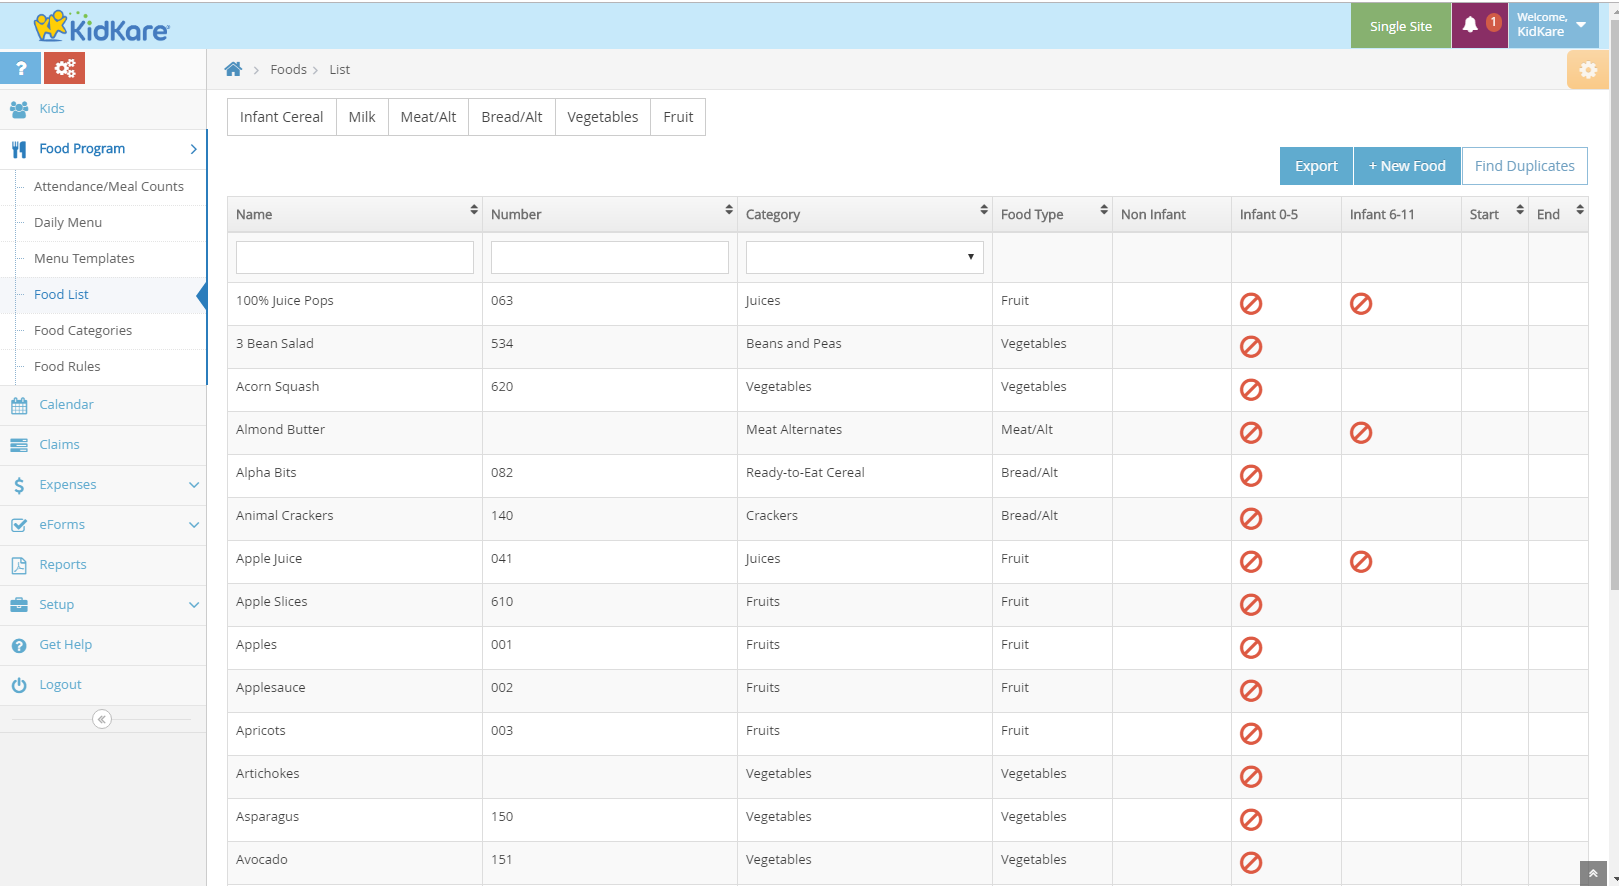This screenshot has width=1619, height=886.
Task: Toggle Infant 0-5 block for Applesauce
Action: (1251, 691)
